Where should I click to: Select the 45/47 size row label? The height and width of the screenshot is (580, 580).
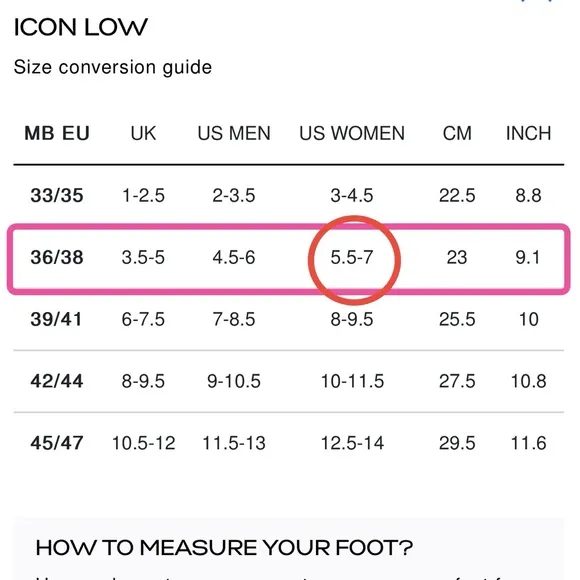click(57, 443)
